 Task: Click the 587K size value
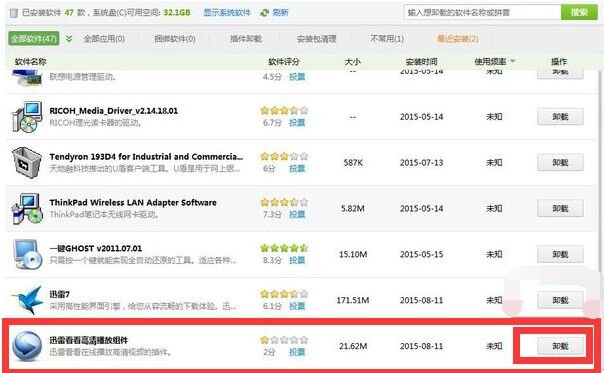tap(353, 163)
